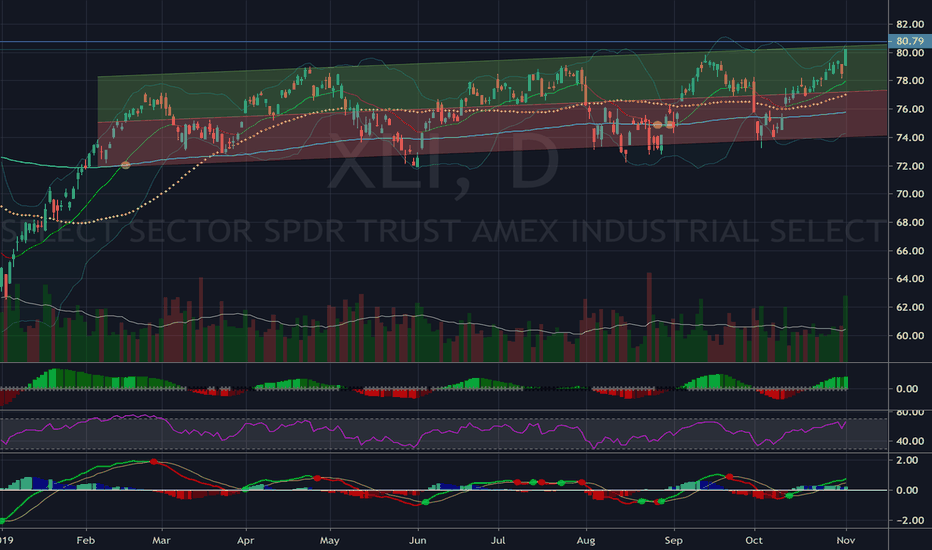
Task: Click the Jul label on time axis
Action: [x=498, y=540]
